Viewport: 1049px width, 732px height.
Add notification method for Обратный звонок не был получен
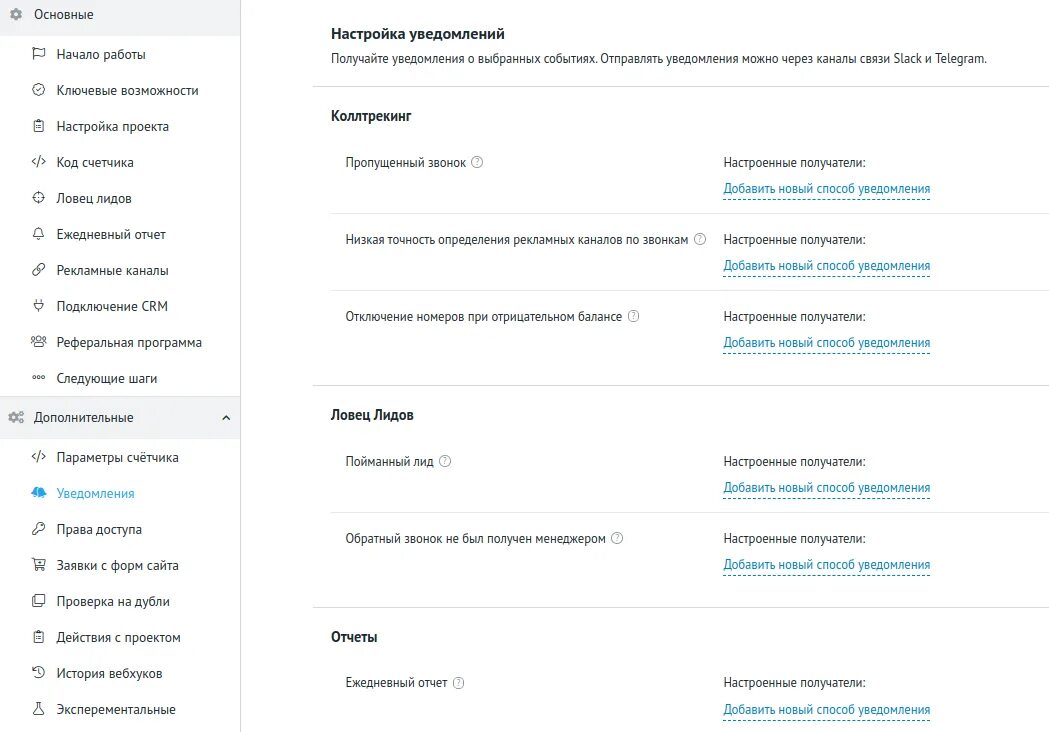point(826,565)
